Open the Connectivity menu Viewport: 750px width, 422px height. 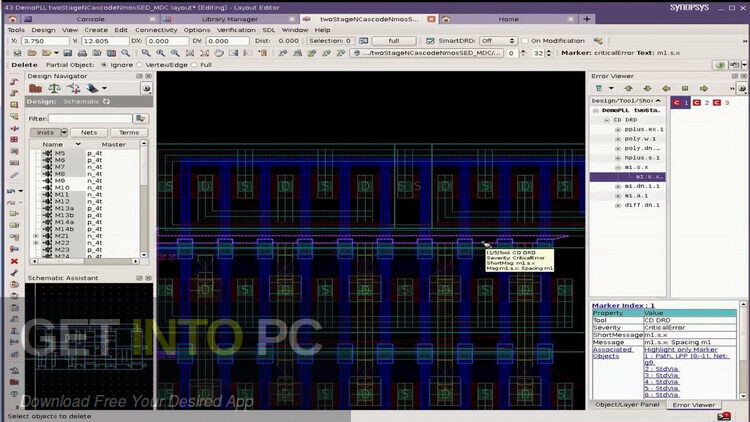click(156, 30)
